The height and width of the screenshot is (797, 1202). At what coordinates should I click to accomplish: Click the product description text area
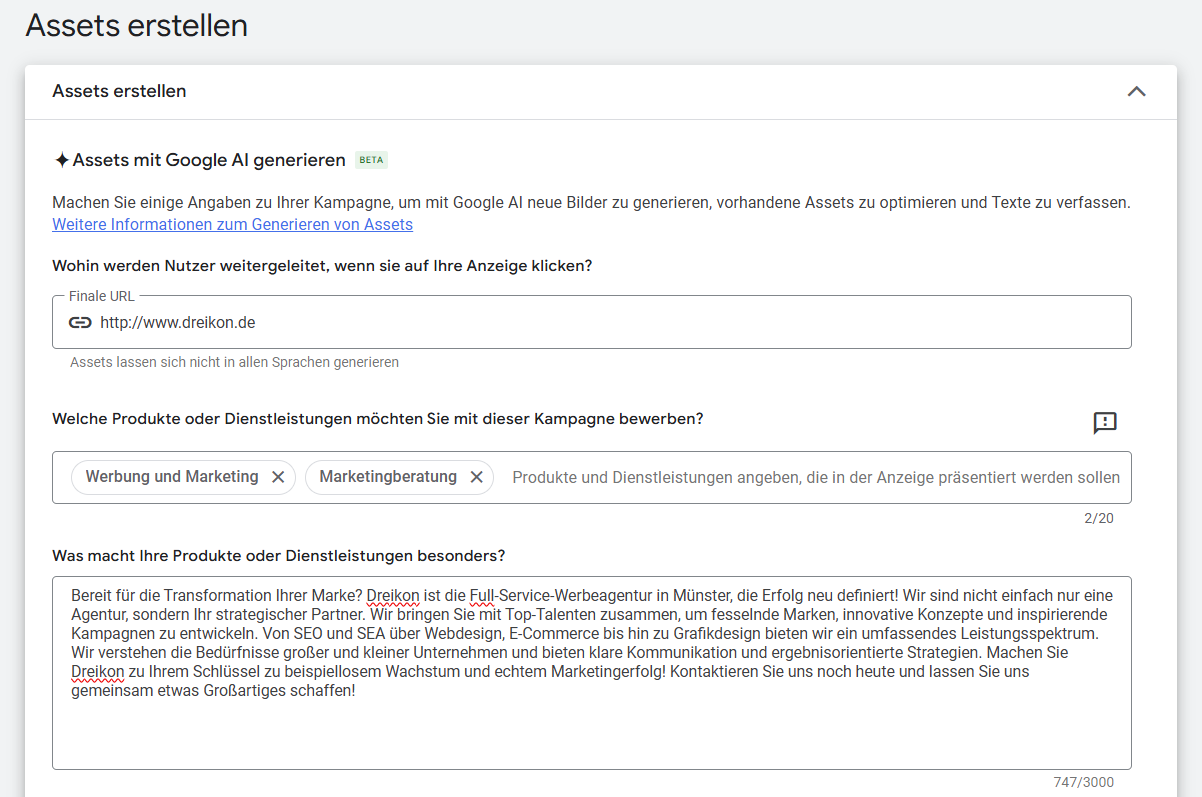(x=592, y=672)
